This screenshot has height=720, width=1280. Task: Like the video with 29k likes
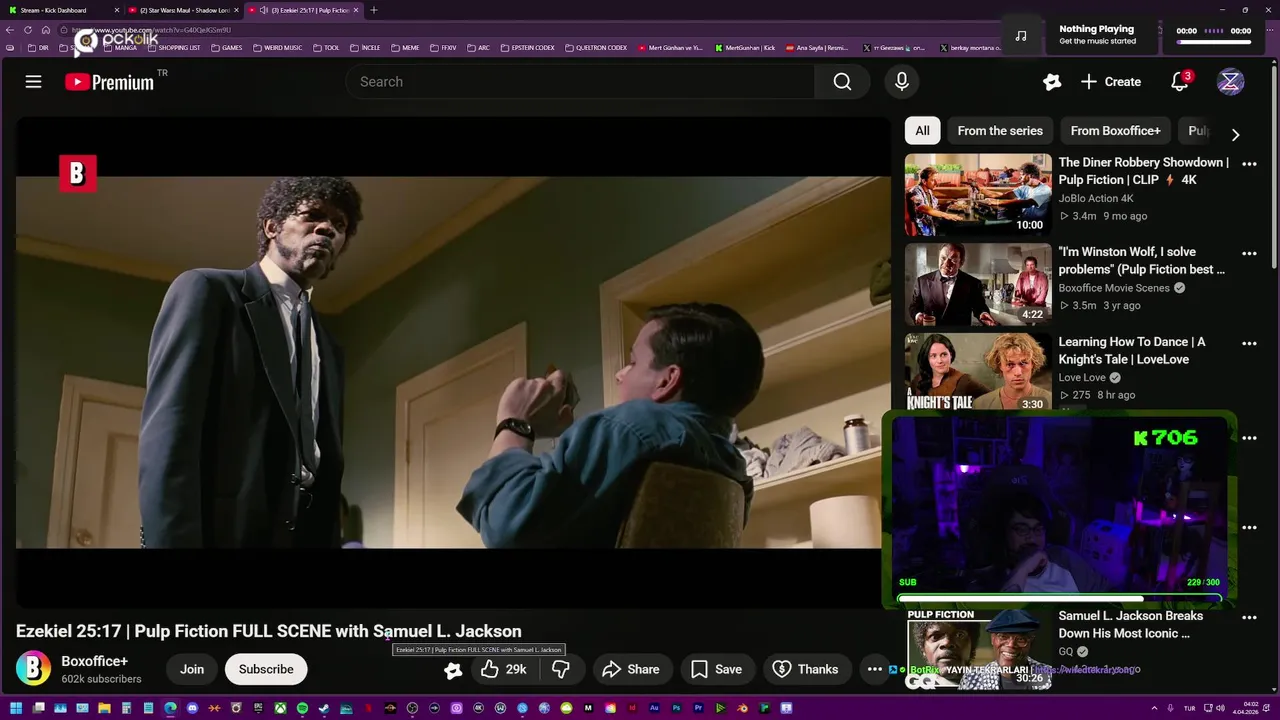[x=504, y=669]
